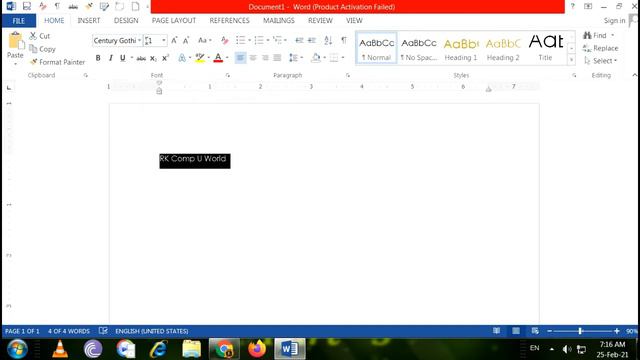Select Align Right

(x=265, y=58)
